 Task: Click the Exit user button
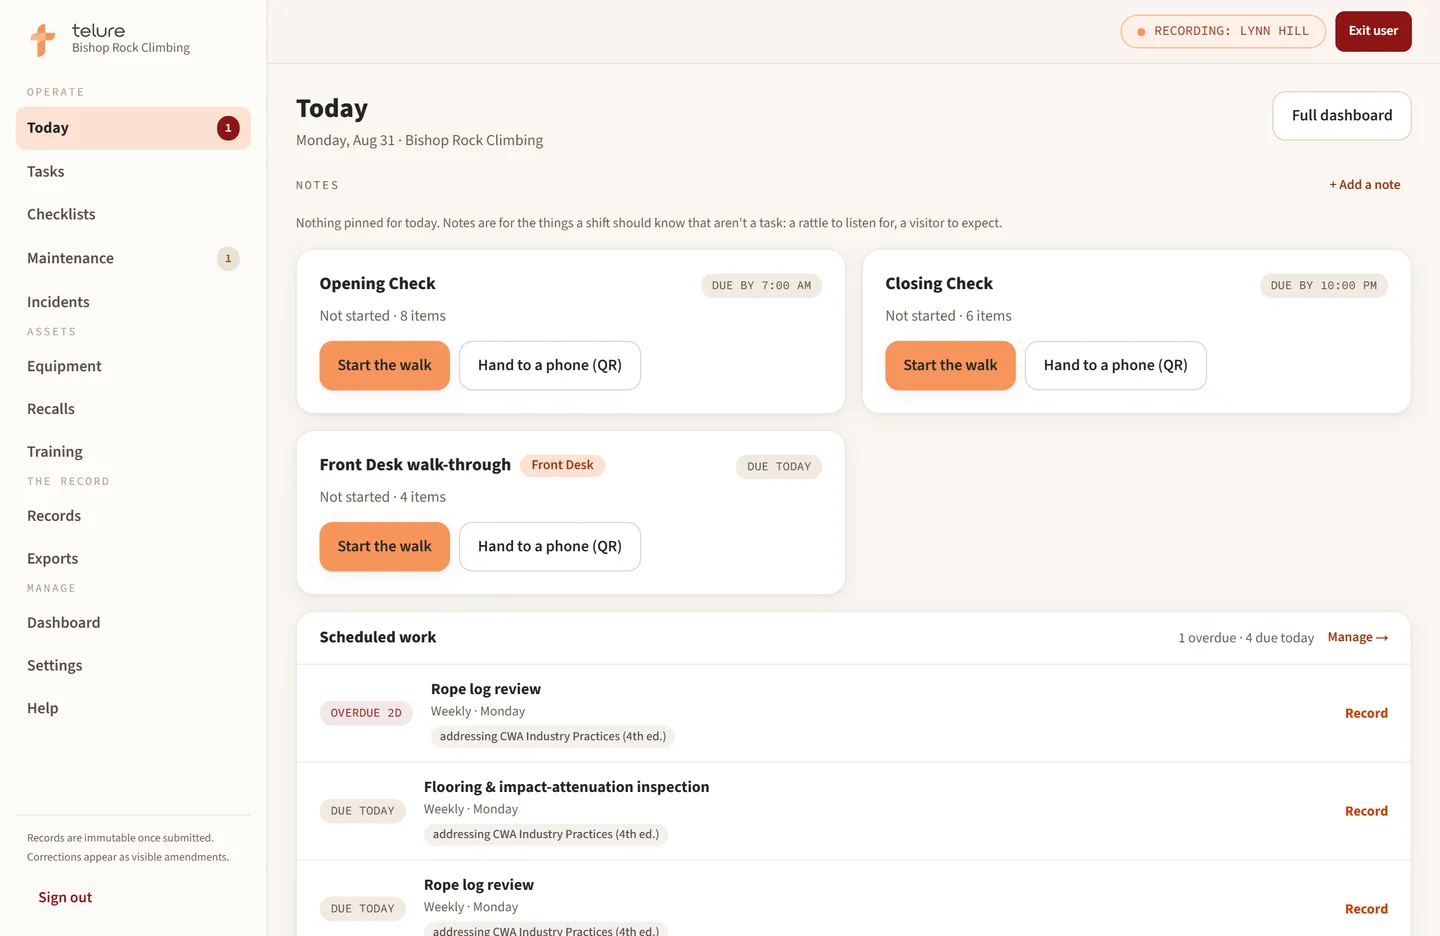pyautogui.click(x=1373, y=31)
